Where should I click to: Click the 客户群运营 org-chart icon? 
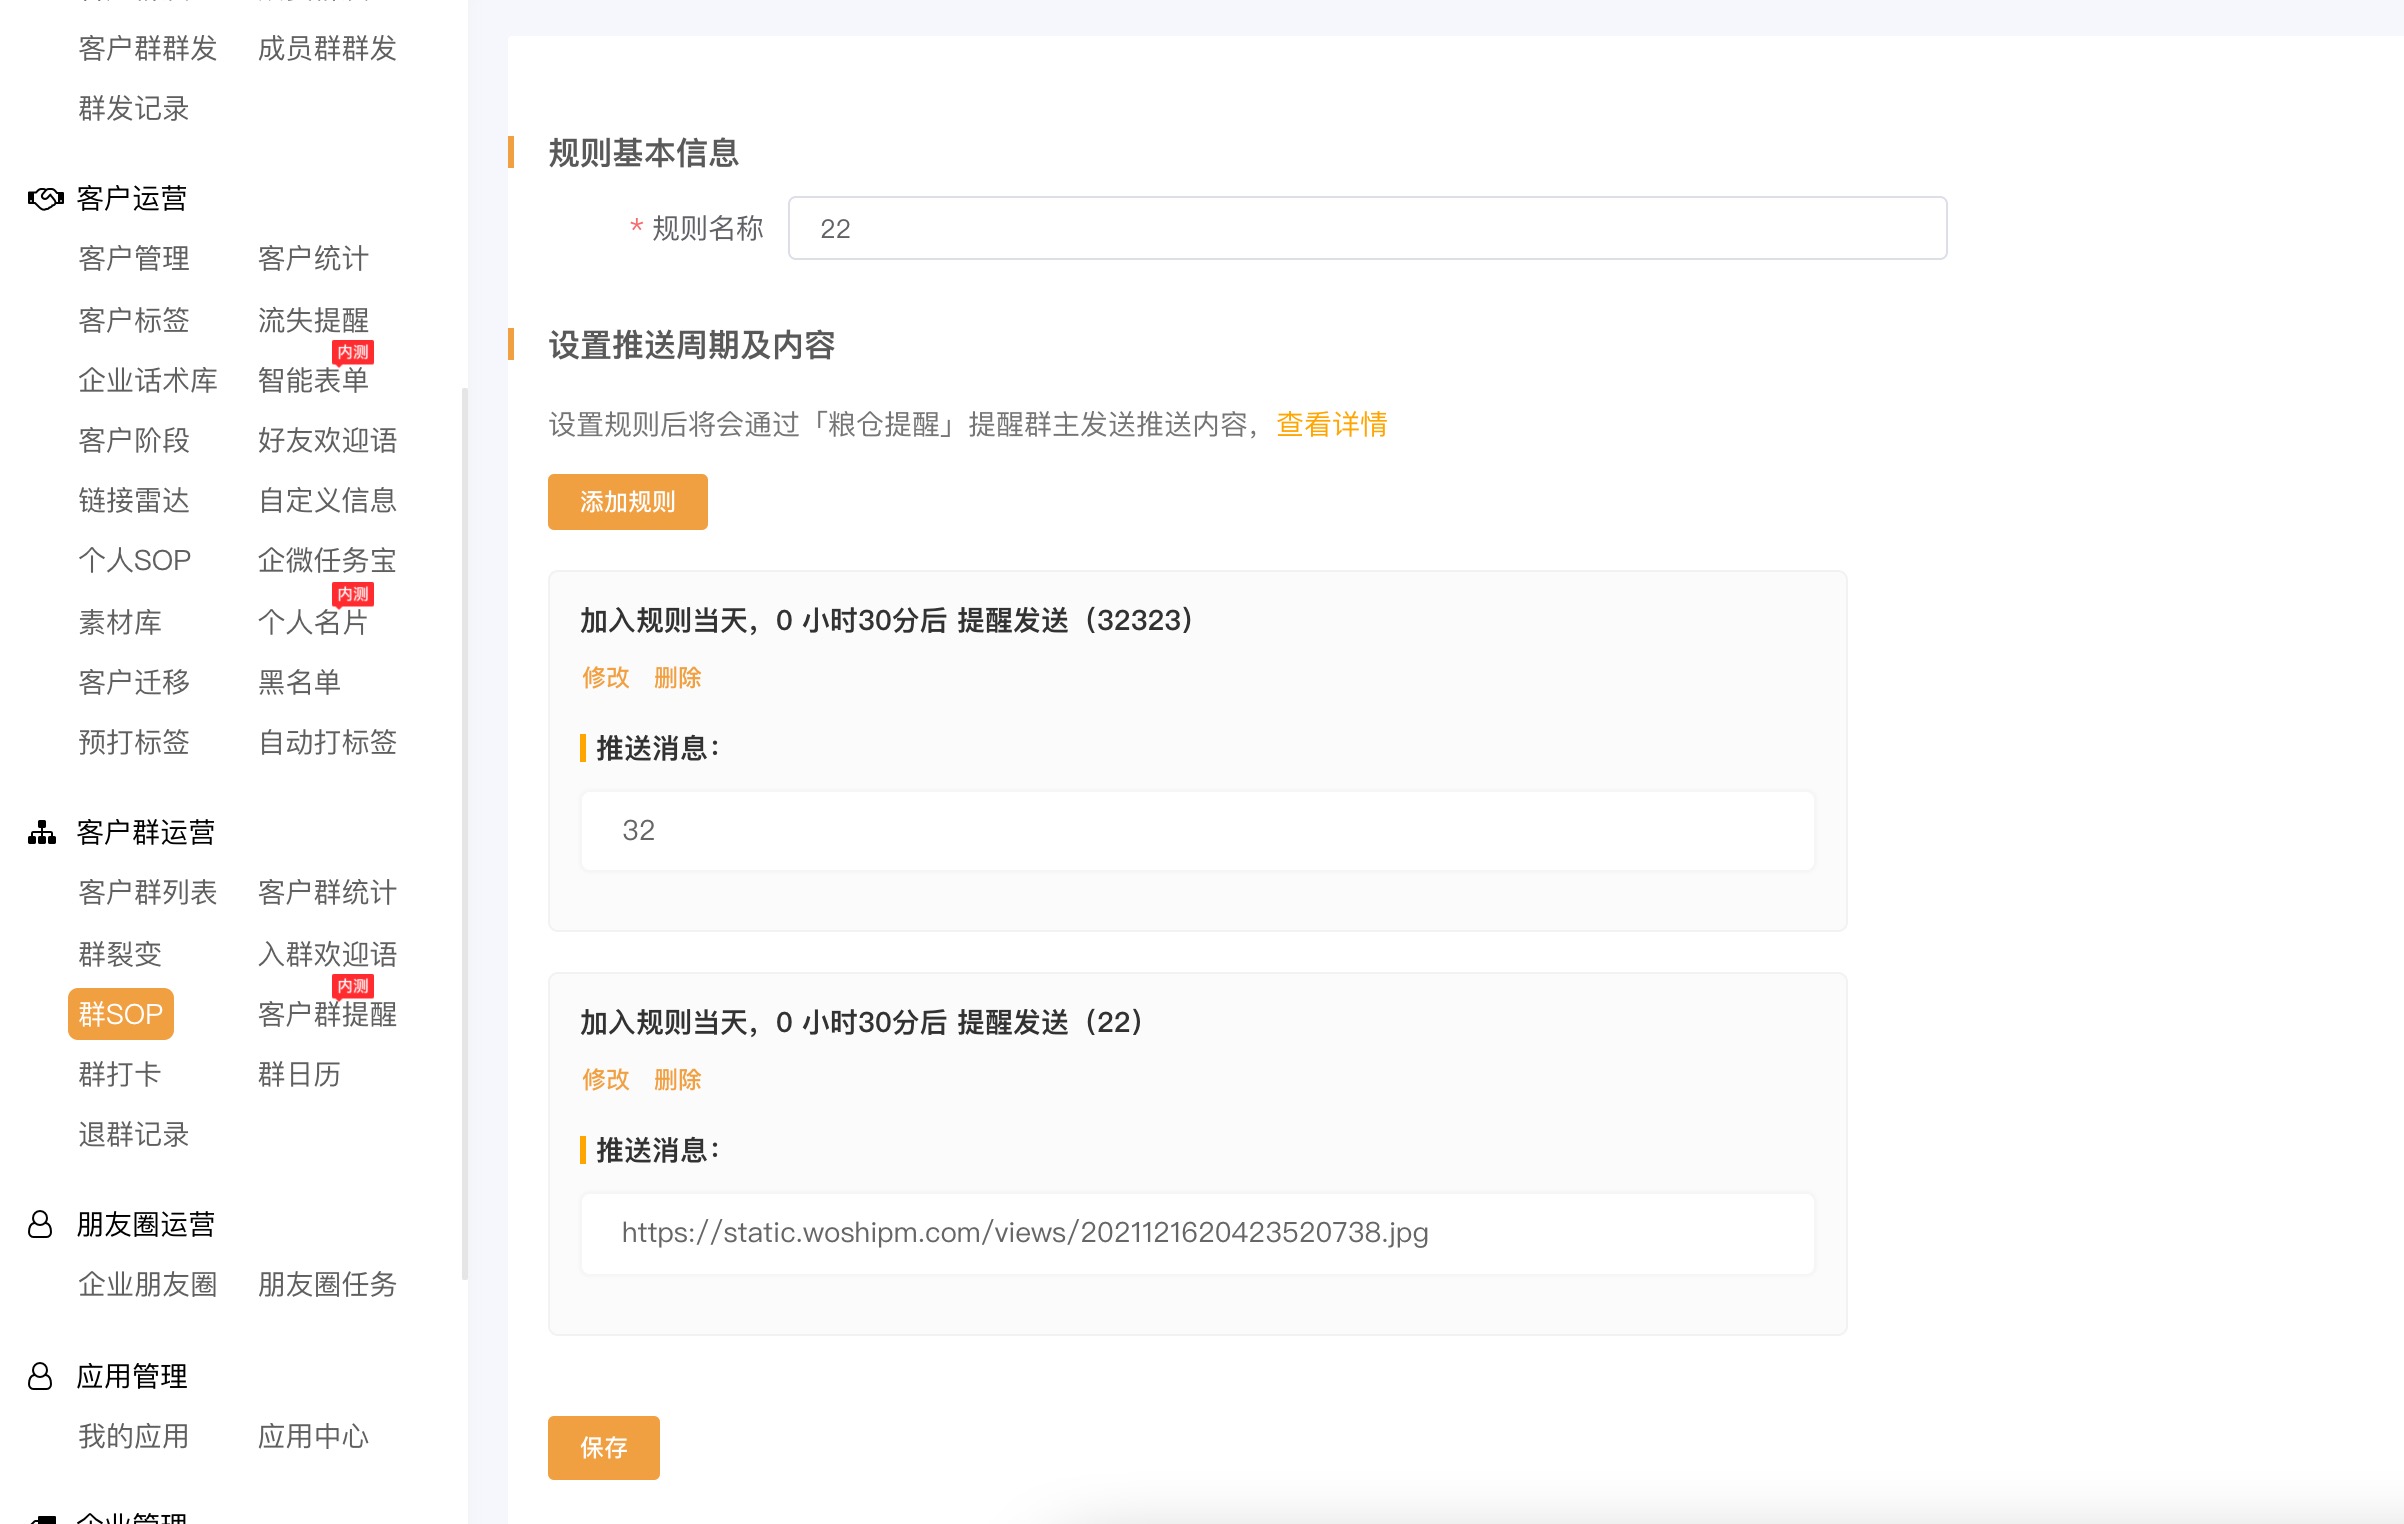tap(42, 831)
